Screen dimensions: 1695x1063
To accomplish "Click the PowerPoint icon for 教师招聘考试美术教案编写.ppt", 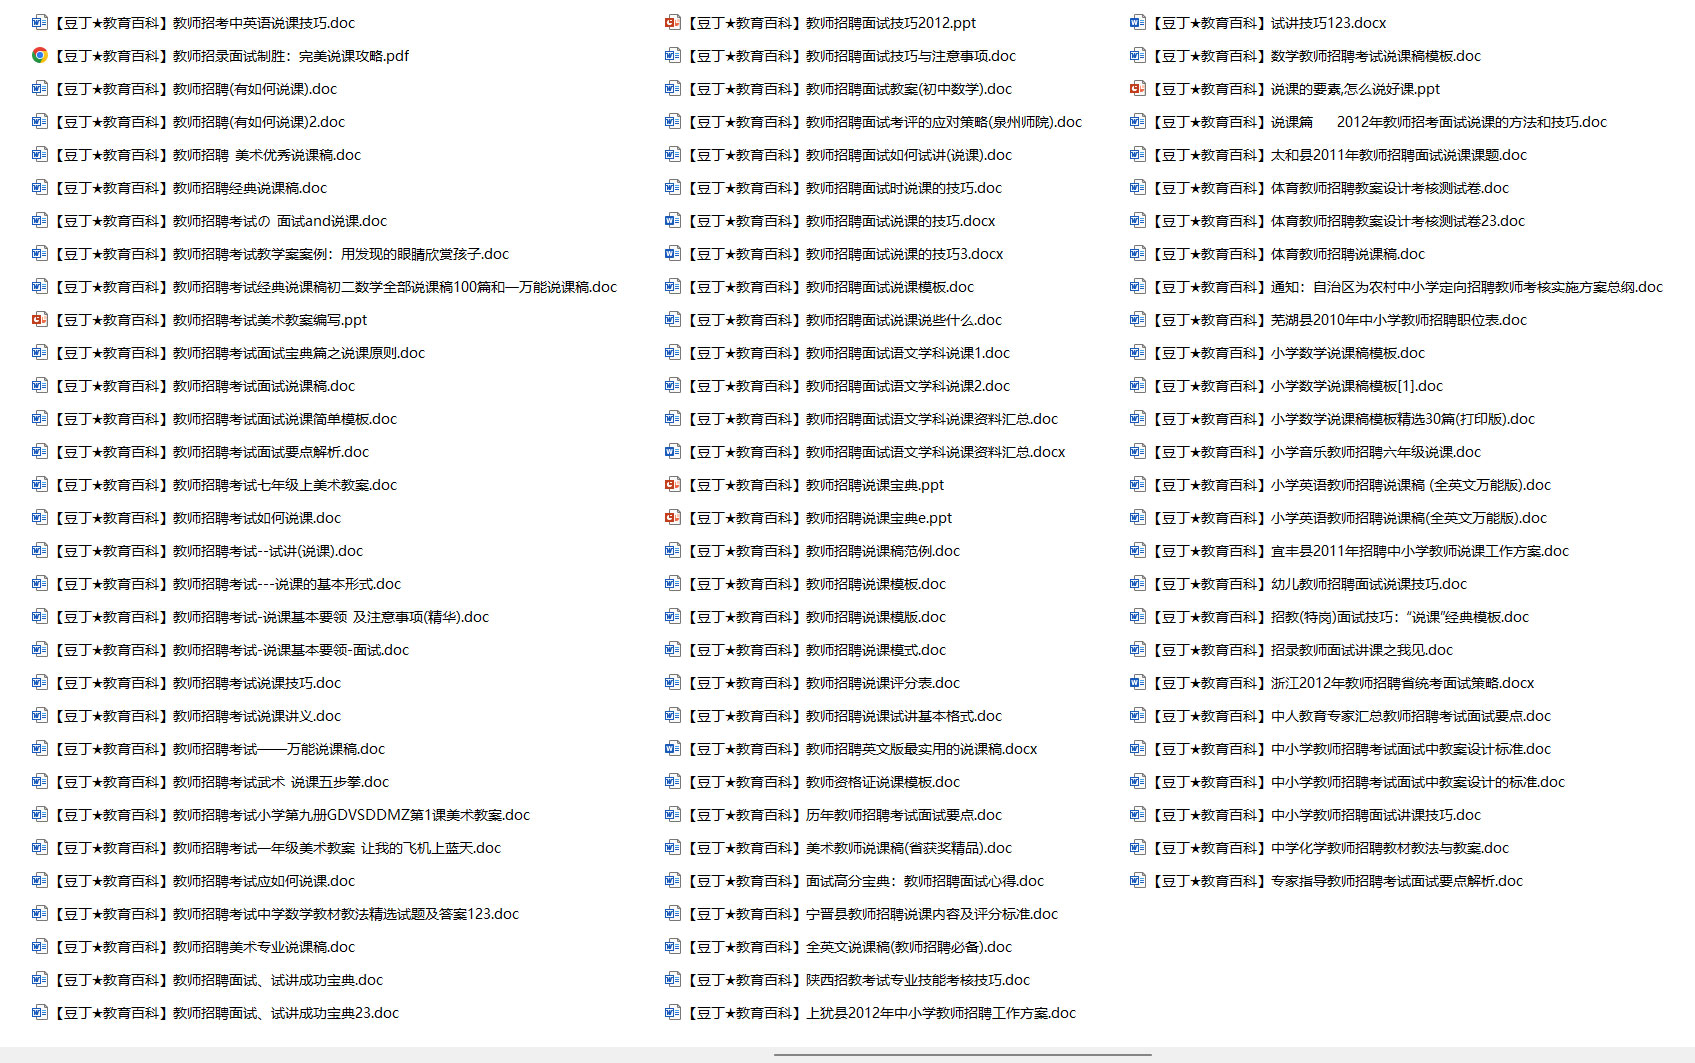I will click(x=39, y=319).
